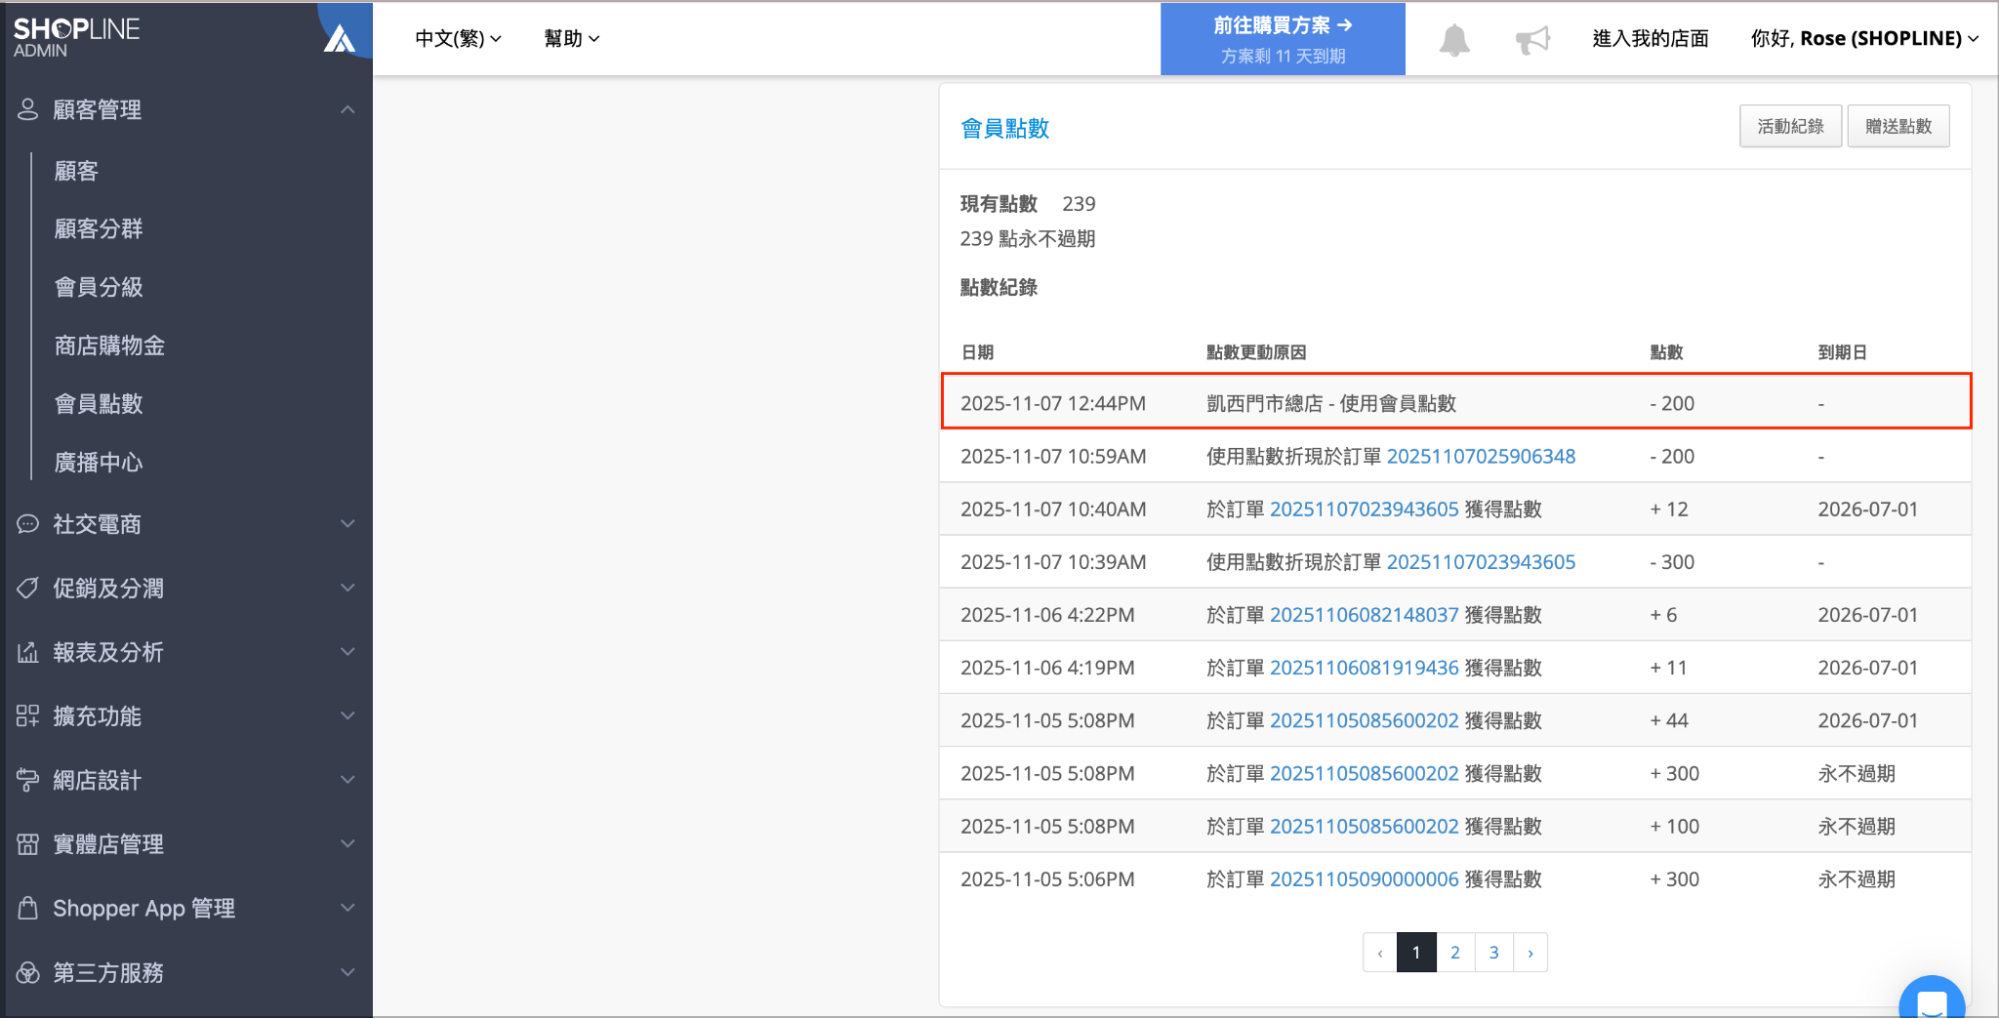Expand the 第三方服務 menu

pyautogui.click(x=347, y=972)
